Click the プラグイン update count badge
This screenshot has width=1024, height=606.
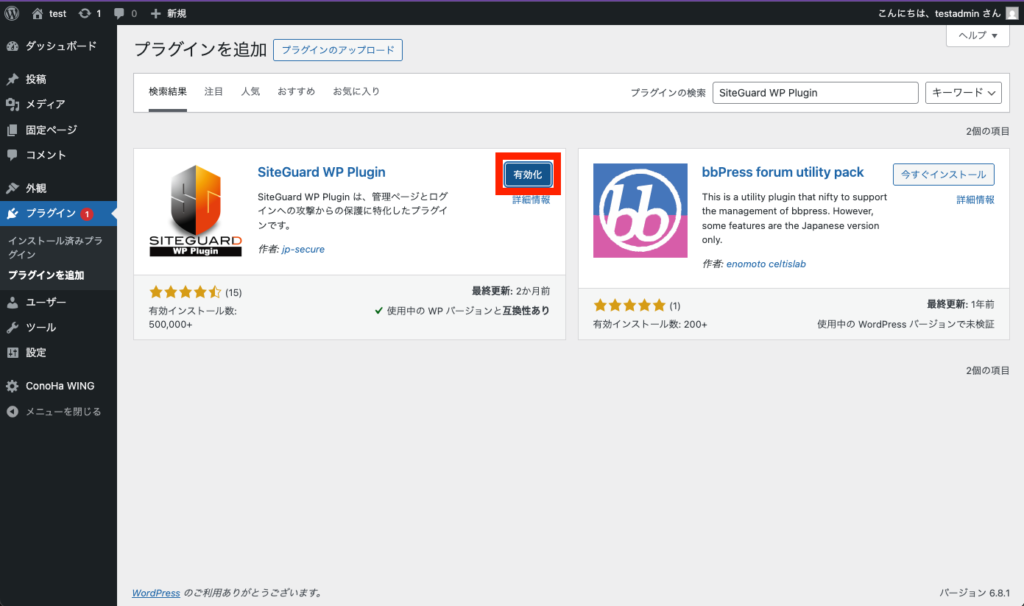87,214
